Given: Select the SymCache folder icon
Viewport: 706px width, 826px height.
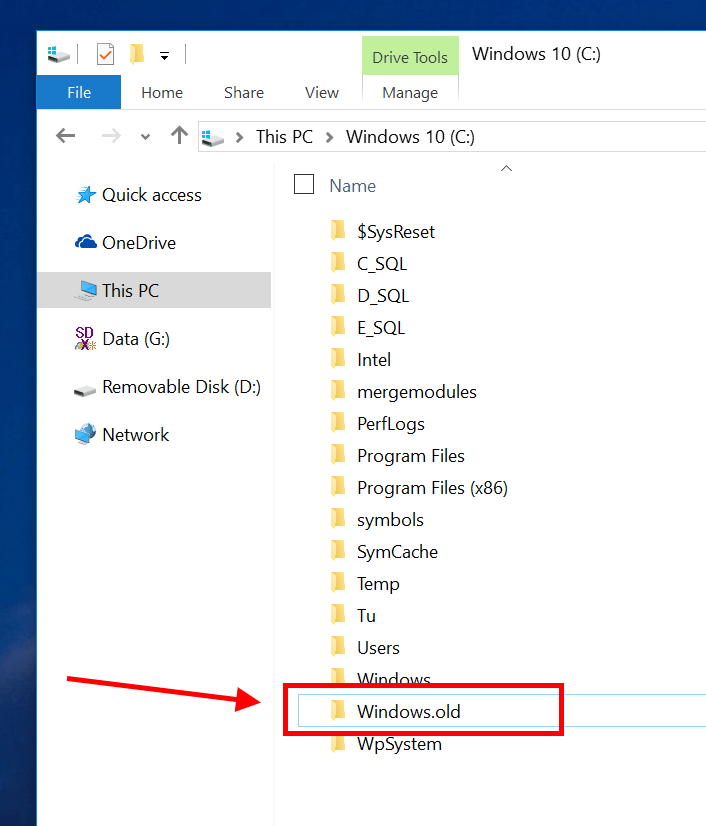Looking at the screenshot, I should pos(338,550).
